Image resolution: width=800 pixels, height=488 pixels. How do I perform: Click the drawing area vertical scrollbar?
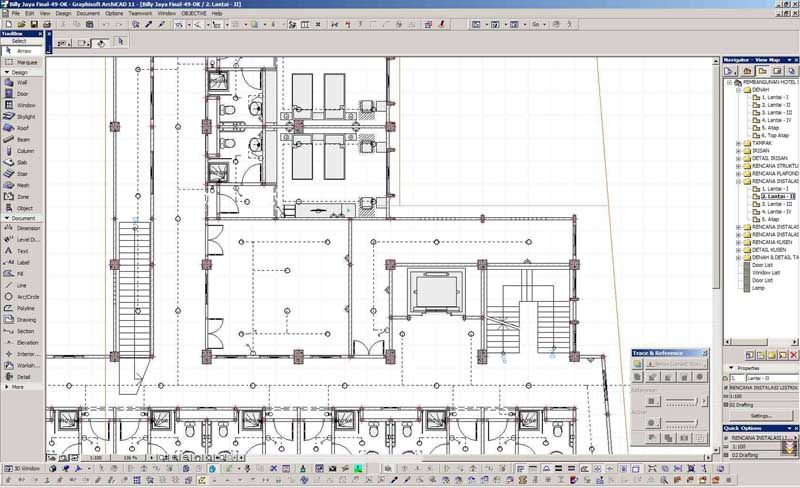click(716, 255)
